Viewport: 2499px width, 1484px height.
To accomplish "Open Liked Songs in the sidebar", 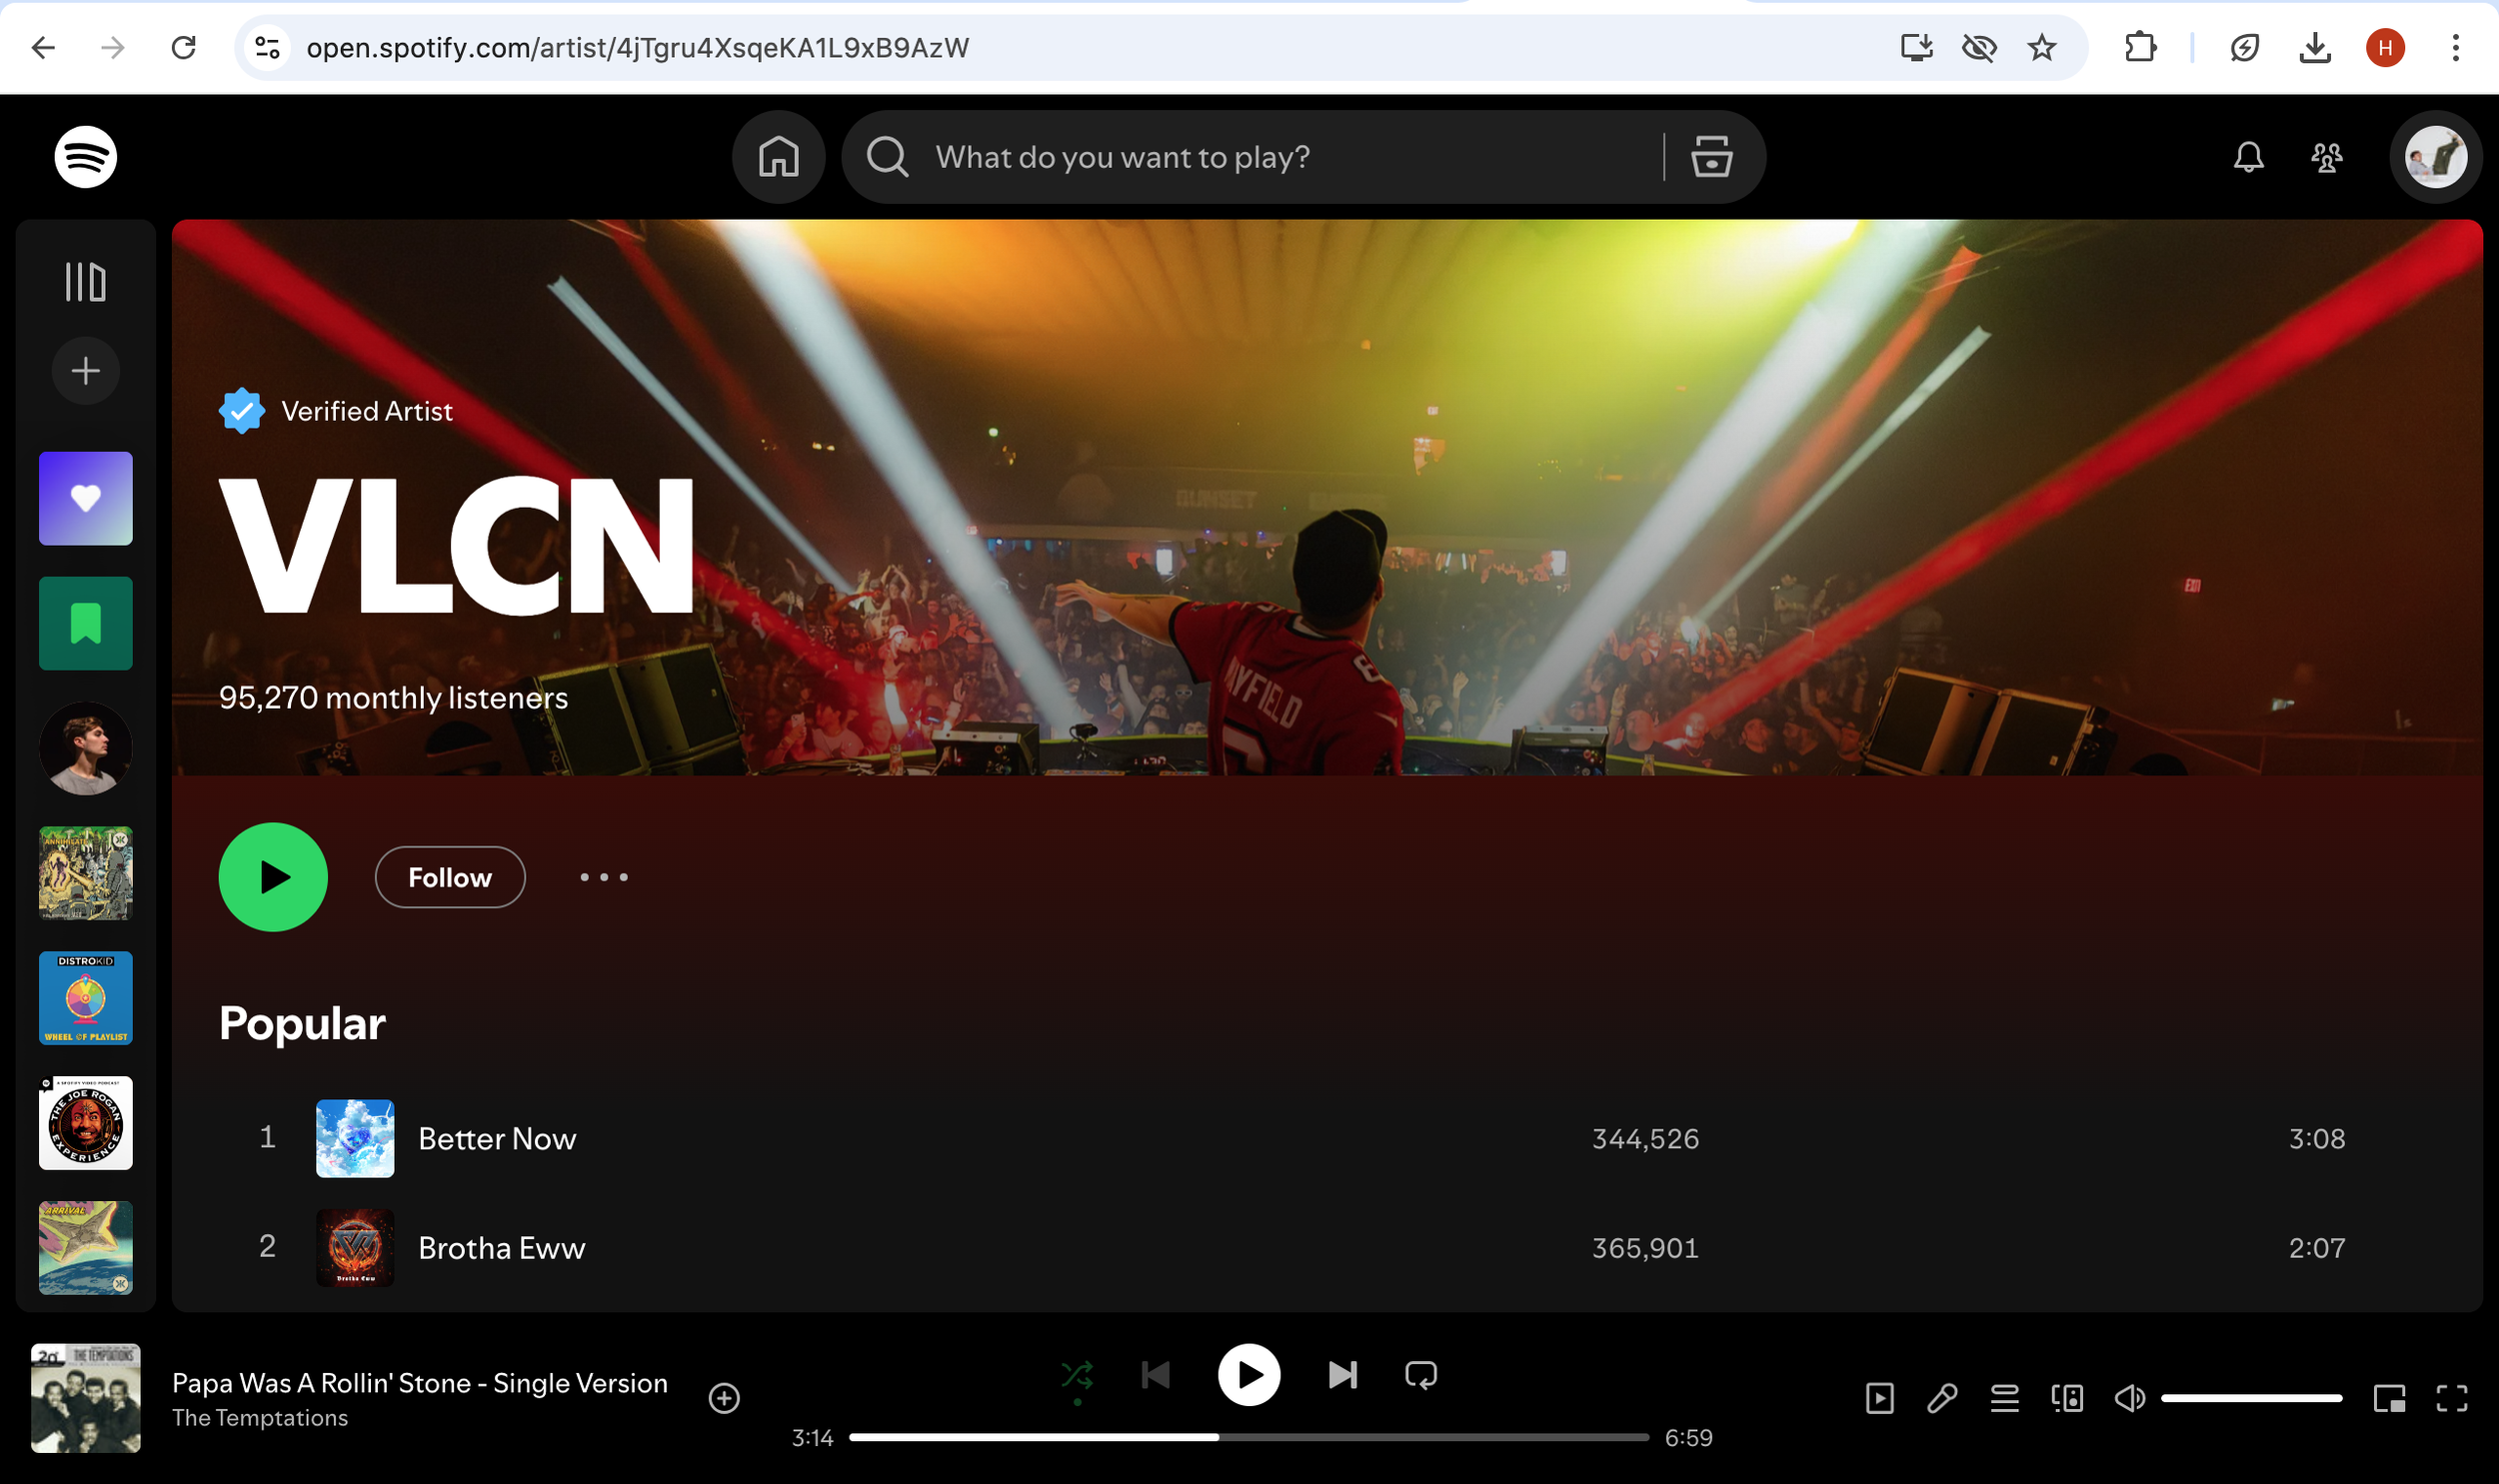I will pos(85,498).
